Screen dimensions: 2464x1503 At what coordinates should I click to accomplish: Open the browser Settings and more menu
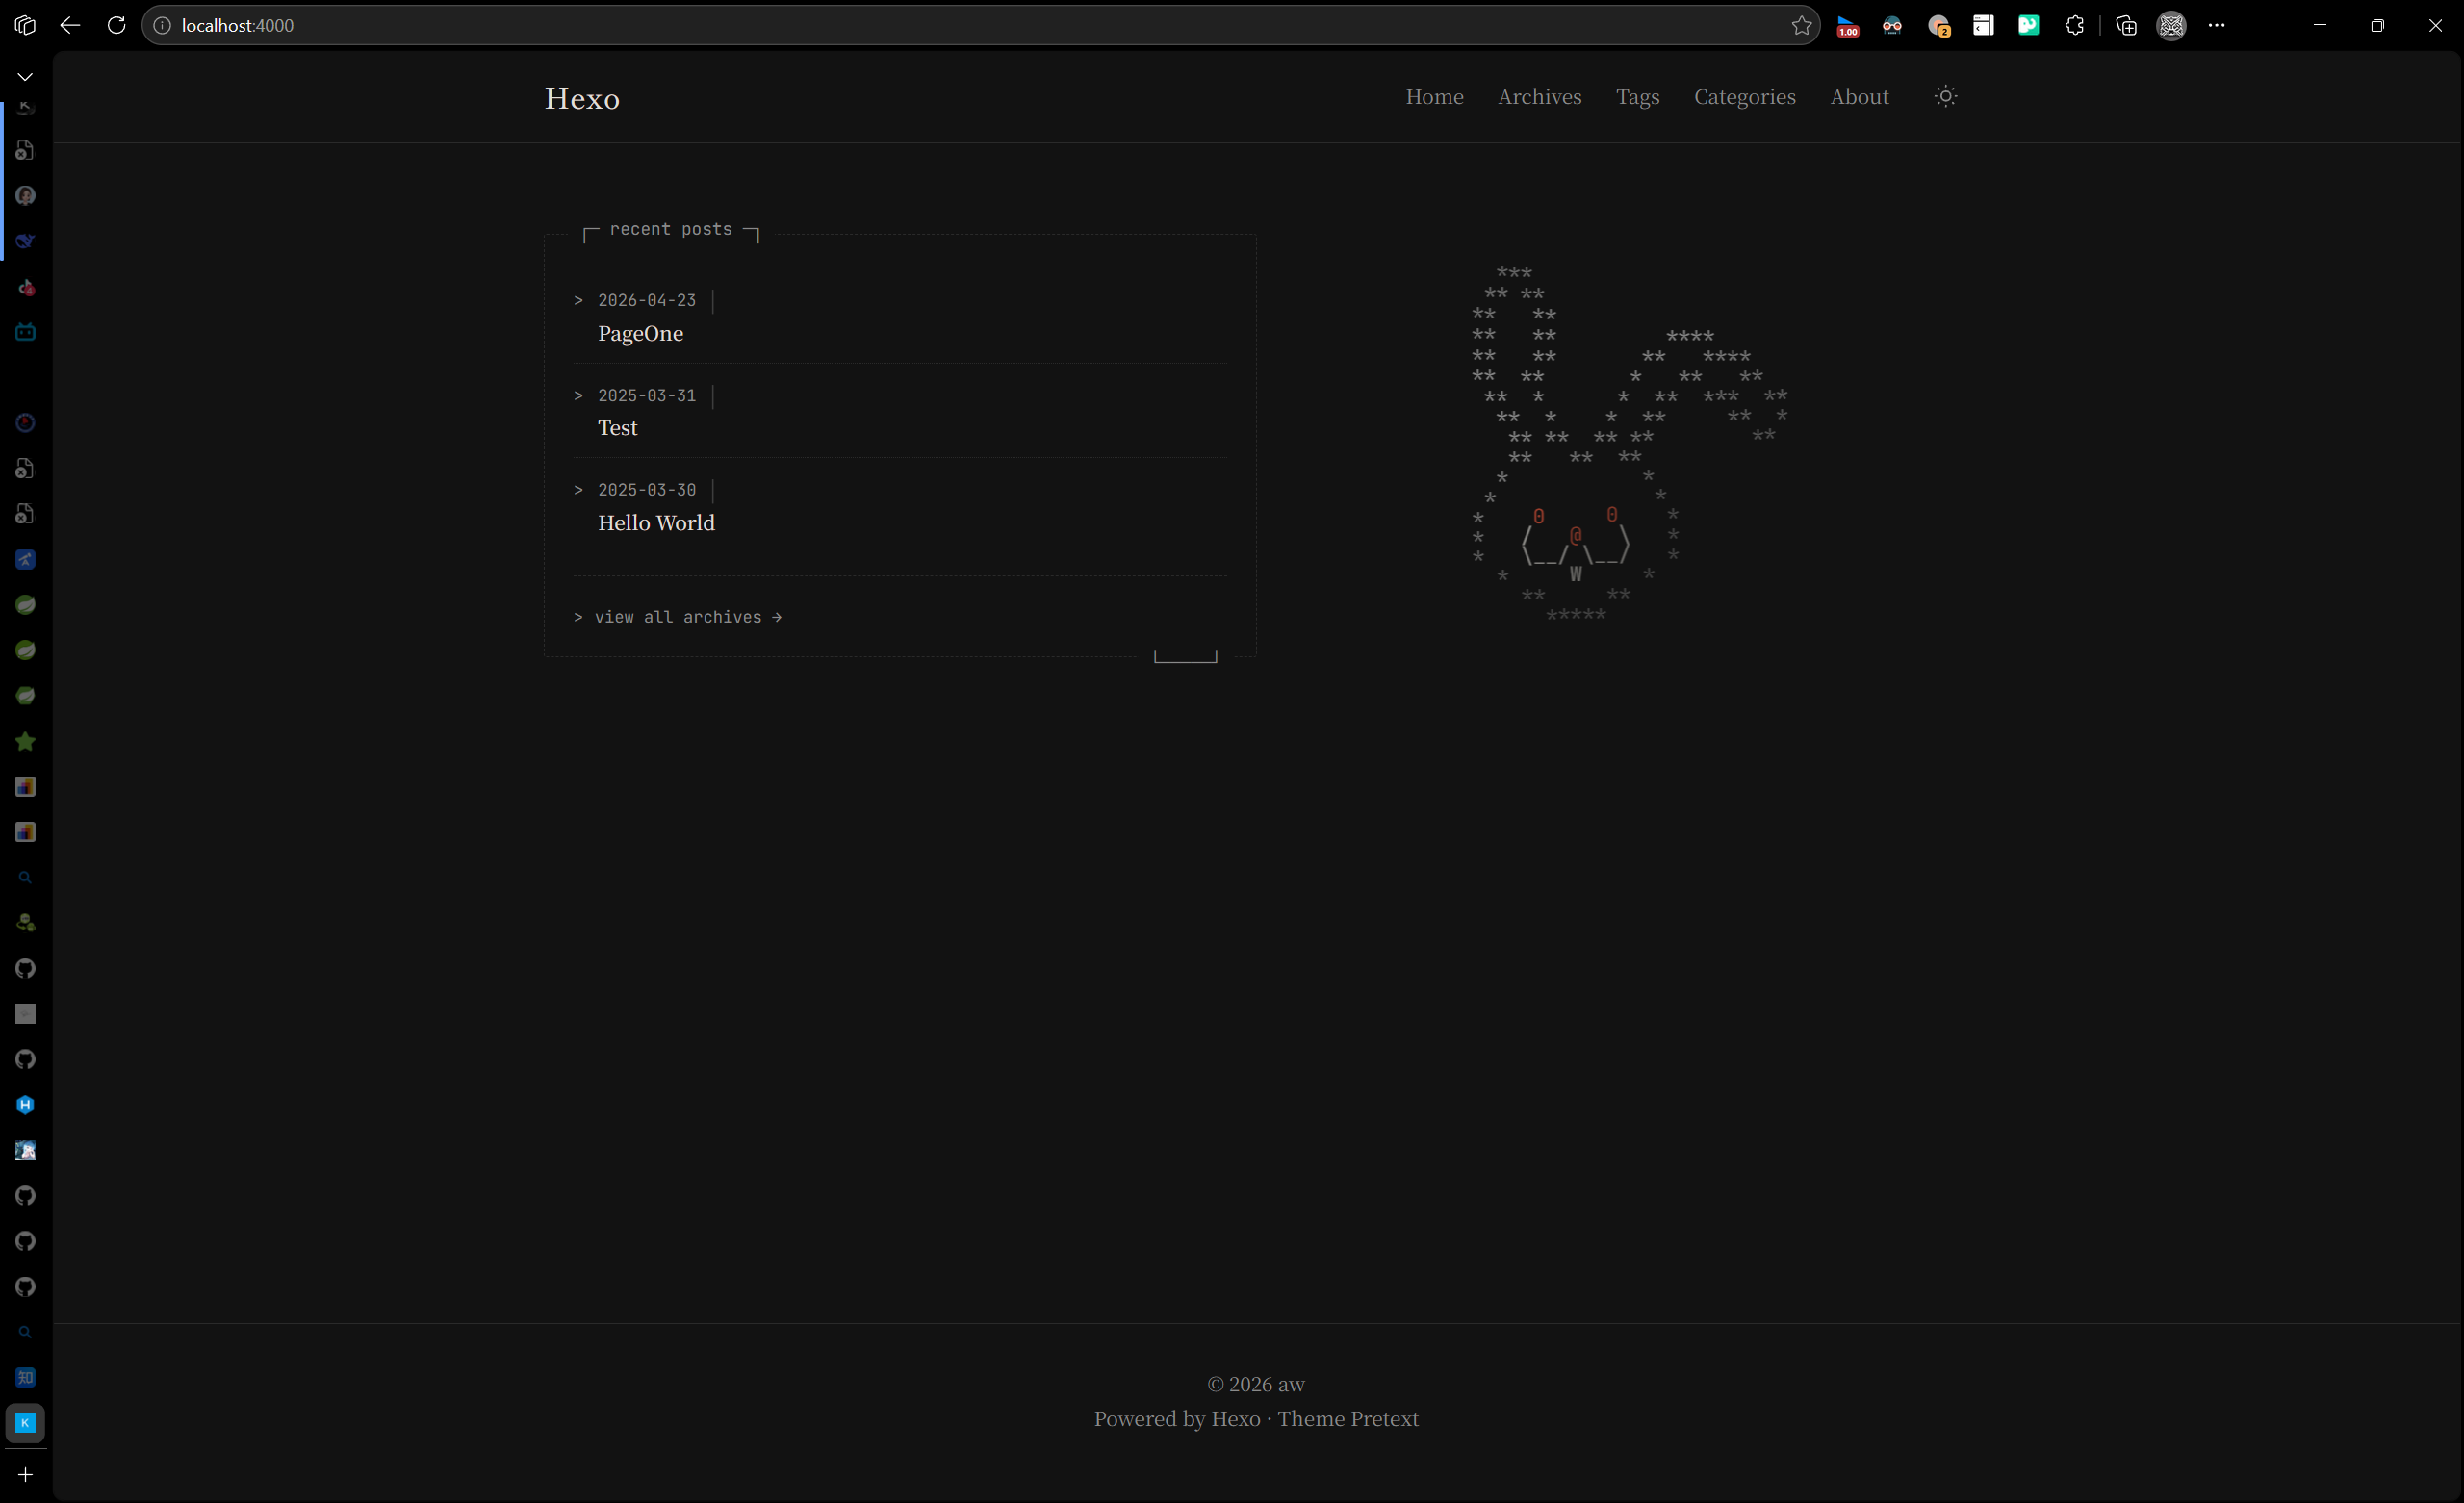(x=2216, y=25)
